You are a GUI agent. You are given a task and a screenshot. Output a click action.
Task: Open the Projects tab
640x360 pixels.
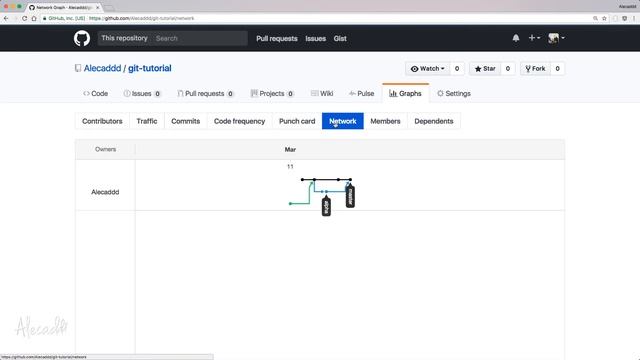coord(272,93)
